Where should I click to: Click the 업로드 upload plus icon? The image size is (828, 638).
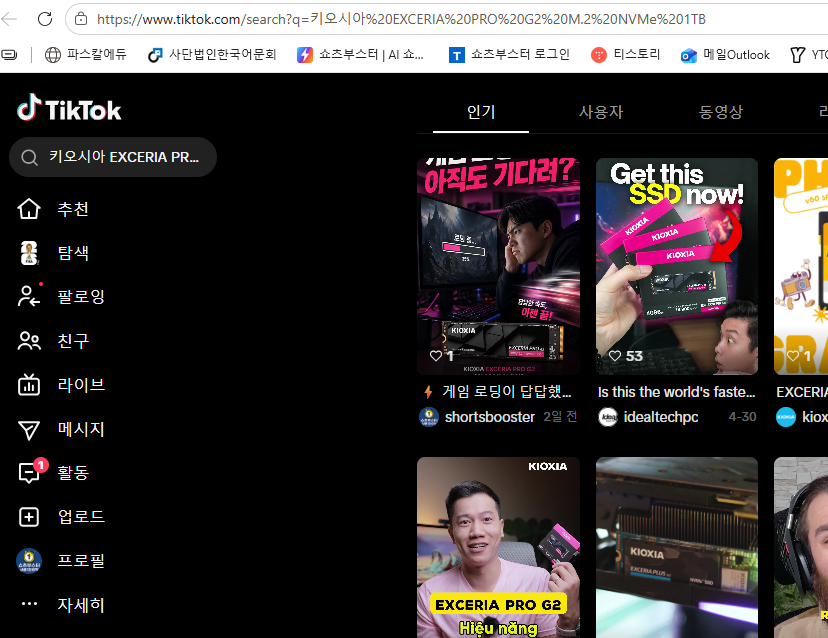point(29,517)
